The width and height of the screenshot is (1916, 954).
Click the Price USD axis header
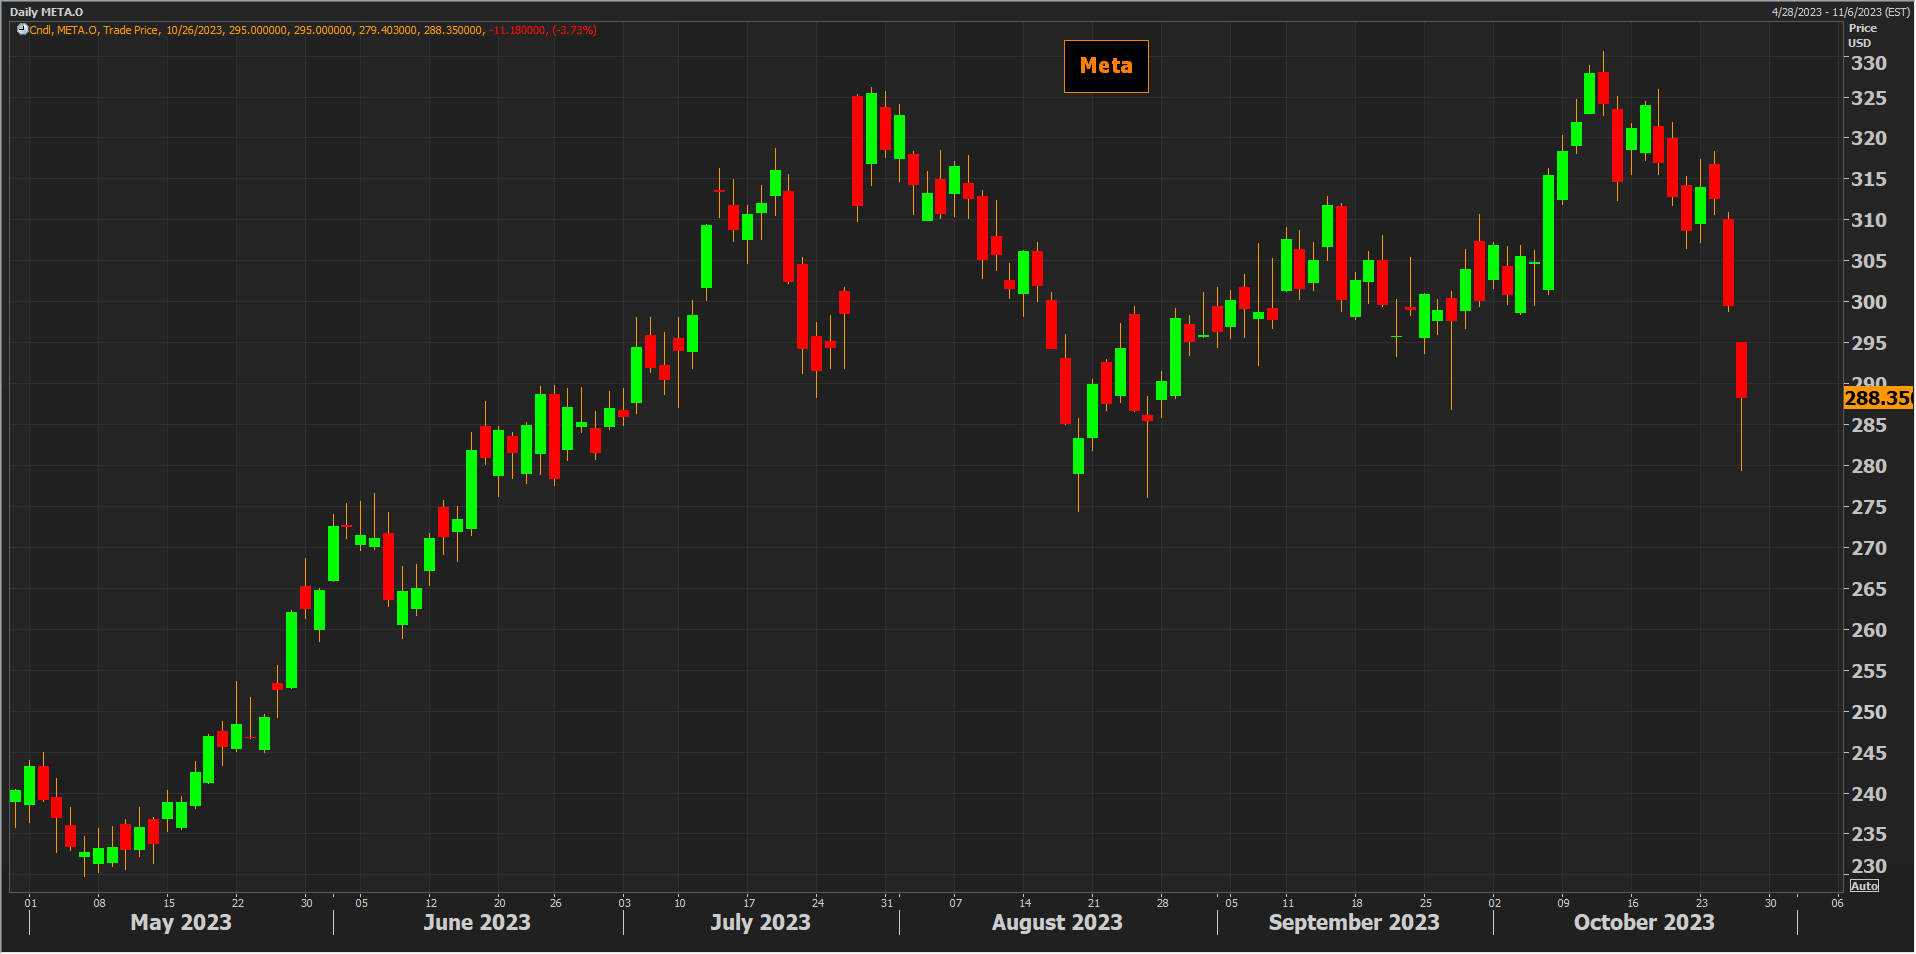[x=1861, y=35]
